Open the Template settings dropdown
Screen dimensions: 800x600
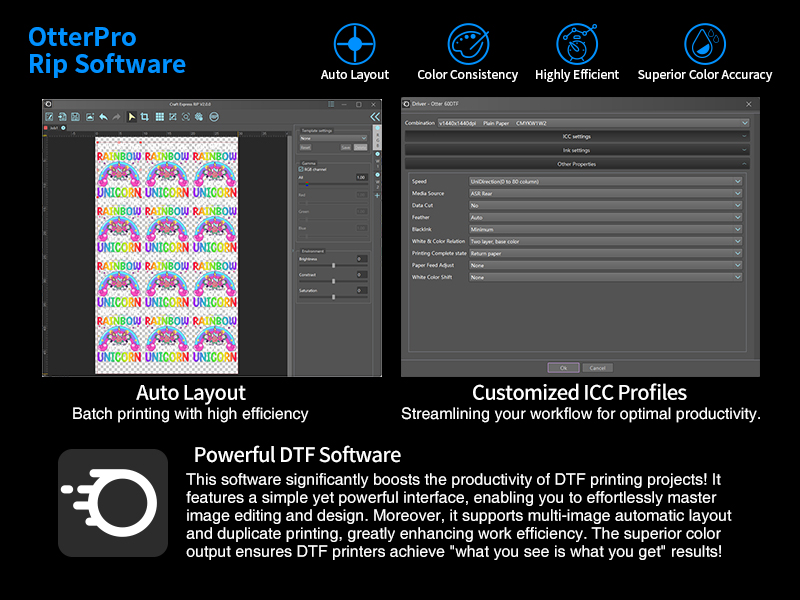pos(333,138)
